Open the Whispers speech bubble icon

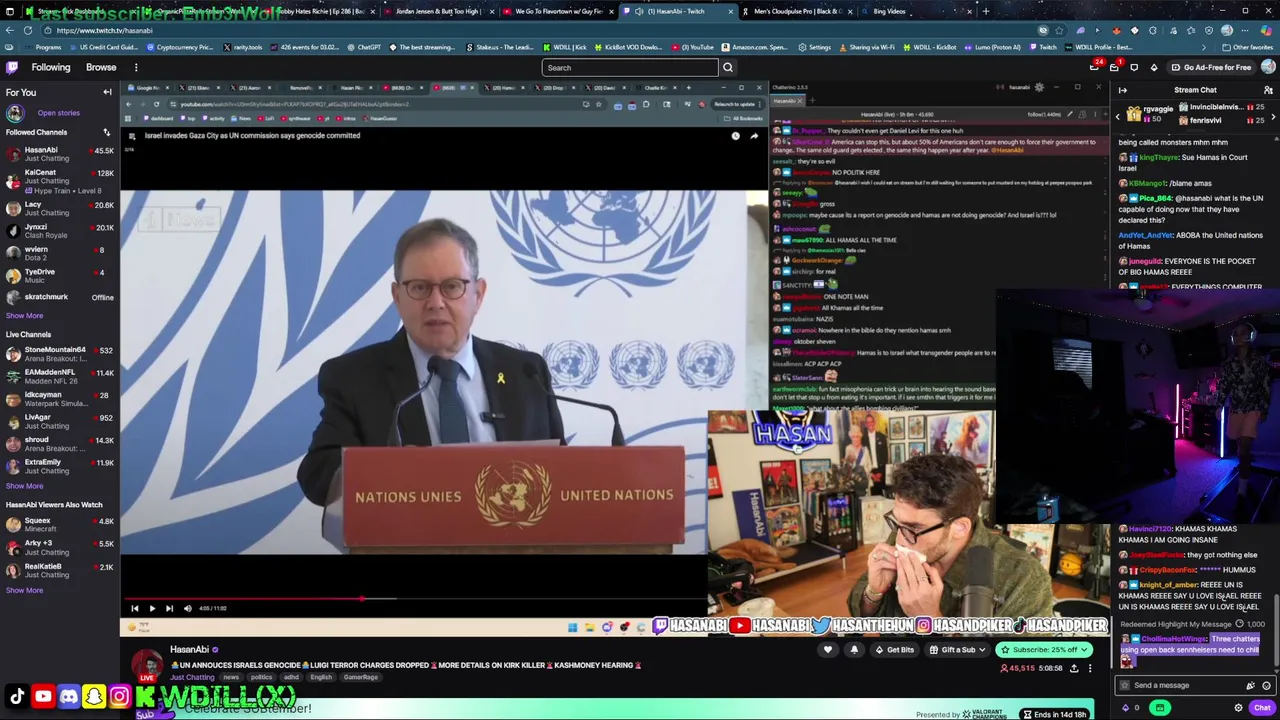point(1134,67)
